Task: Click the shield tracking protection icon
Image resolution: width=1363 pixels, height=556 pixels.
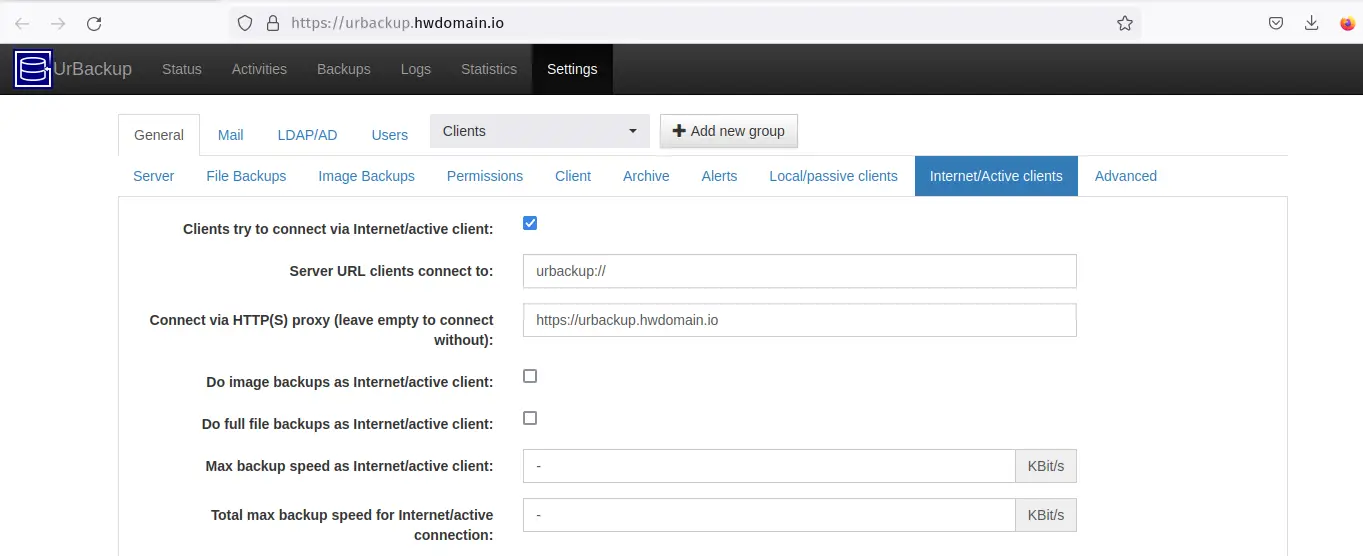Action: (x=245, y=23)
